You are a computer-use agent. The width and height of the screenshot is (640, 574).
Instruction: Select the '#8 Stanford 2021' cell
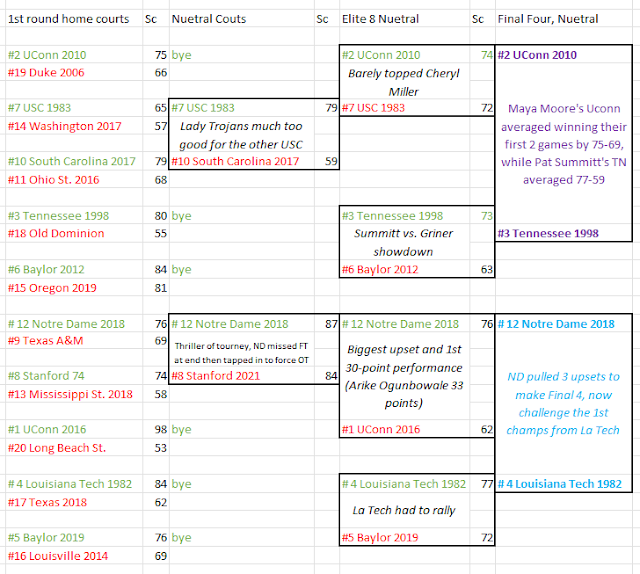coord(242,376)
